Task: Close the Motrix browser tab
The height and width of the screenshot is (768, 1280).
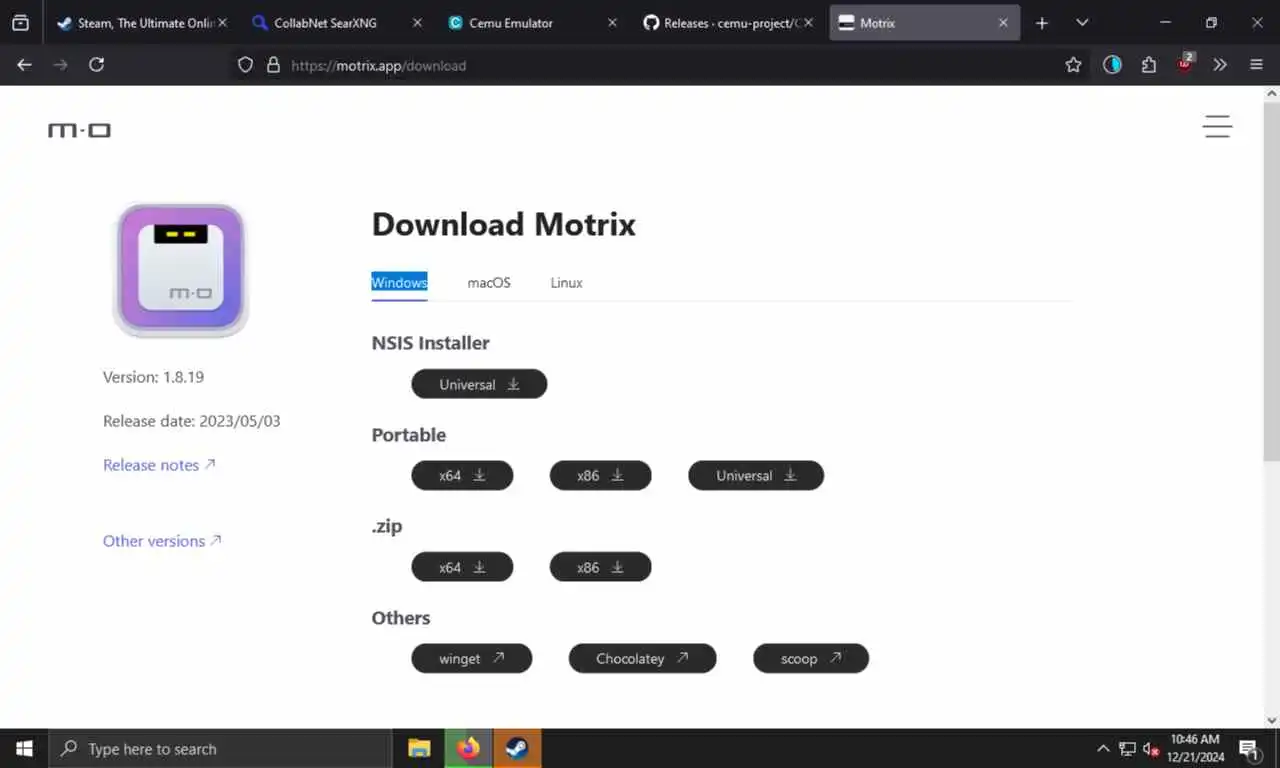Action: 1003,23
